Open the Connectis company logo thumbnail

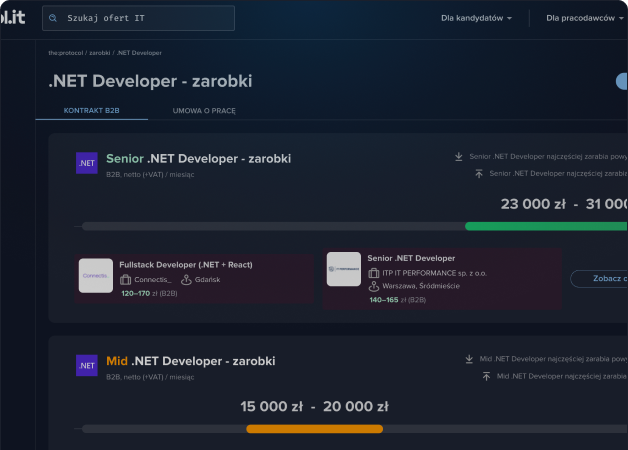96,276
